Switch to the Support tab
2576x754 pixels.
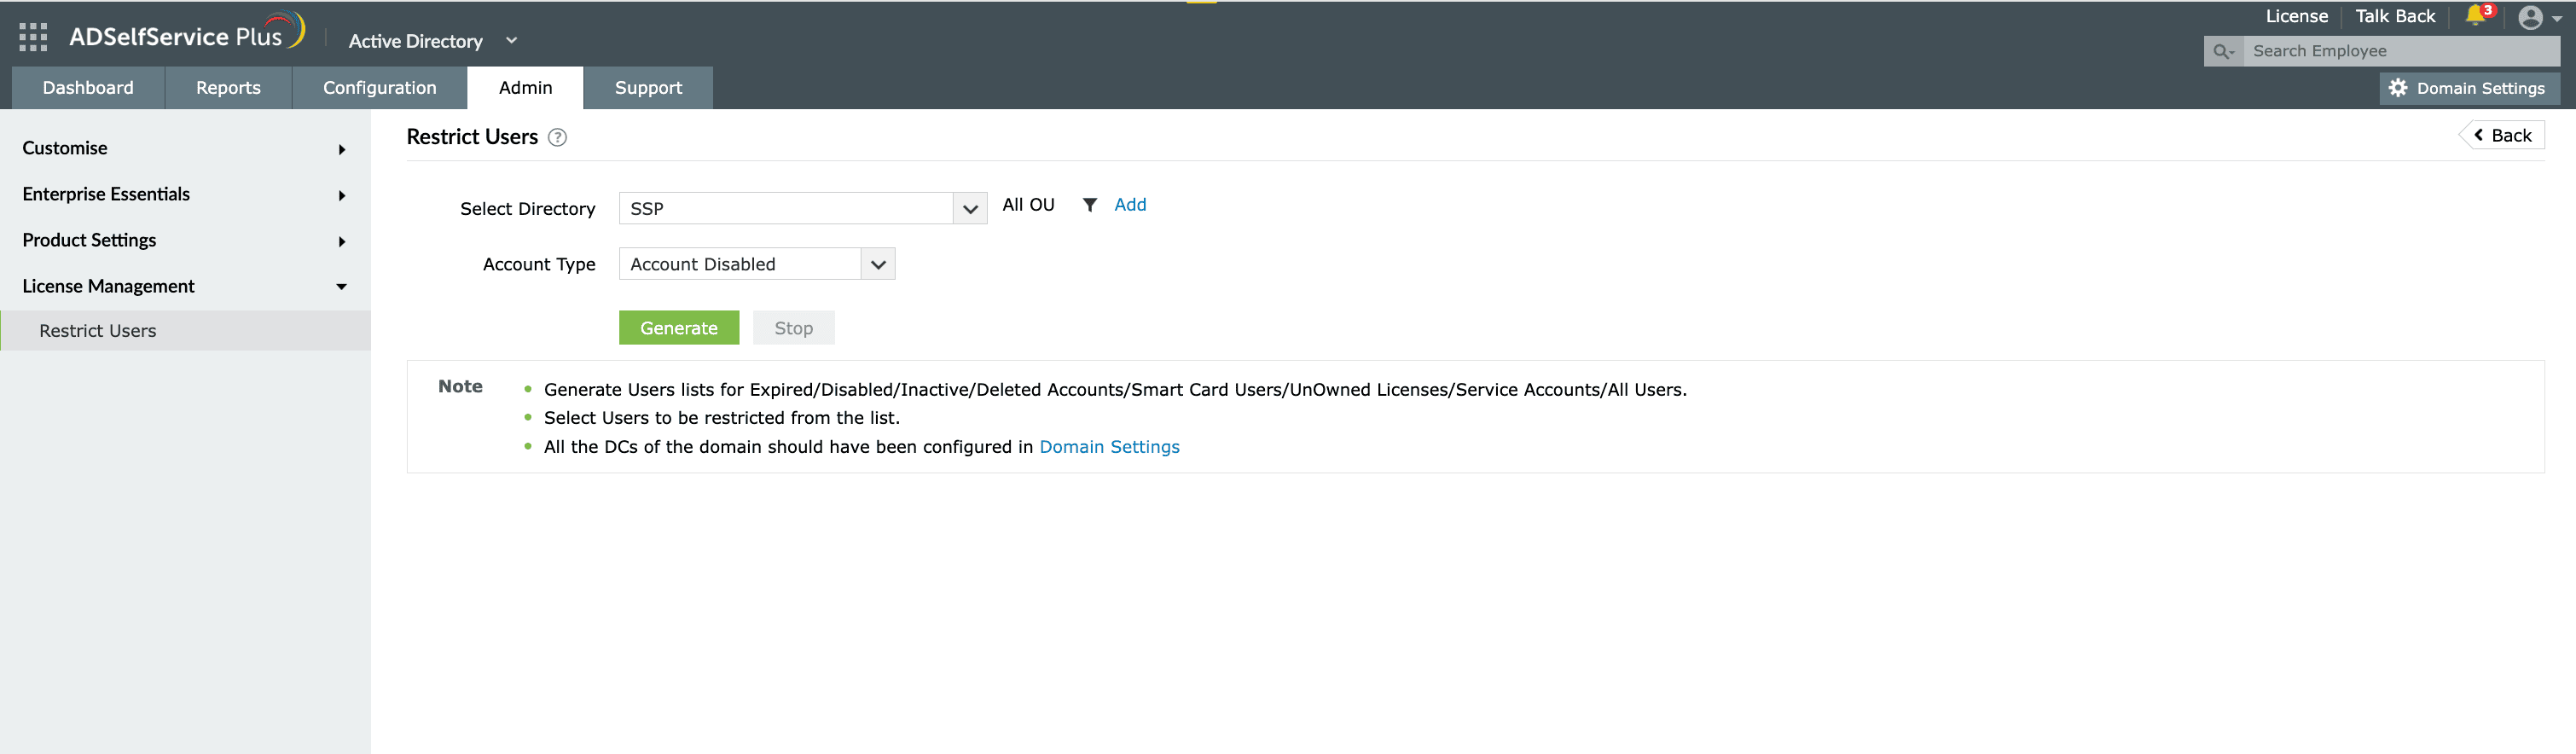click(648, 88)
